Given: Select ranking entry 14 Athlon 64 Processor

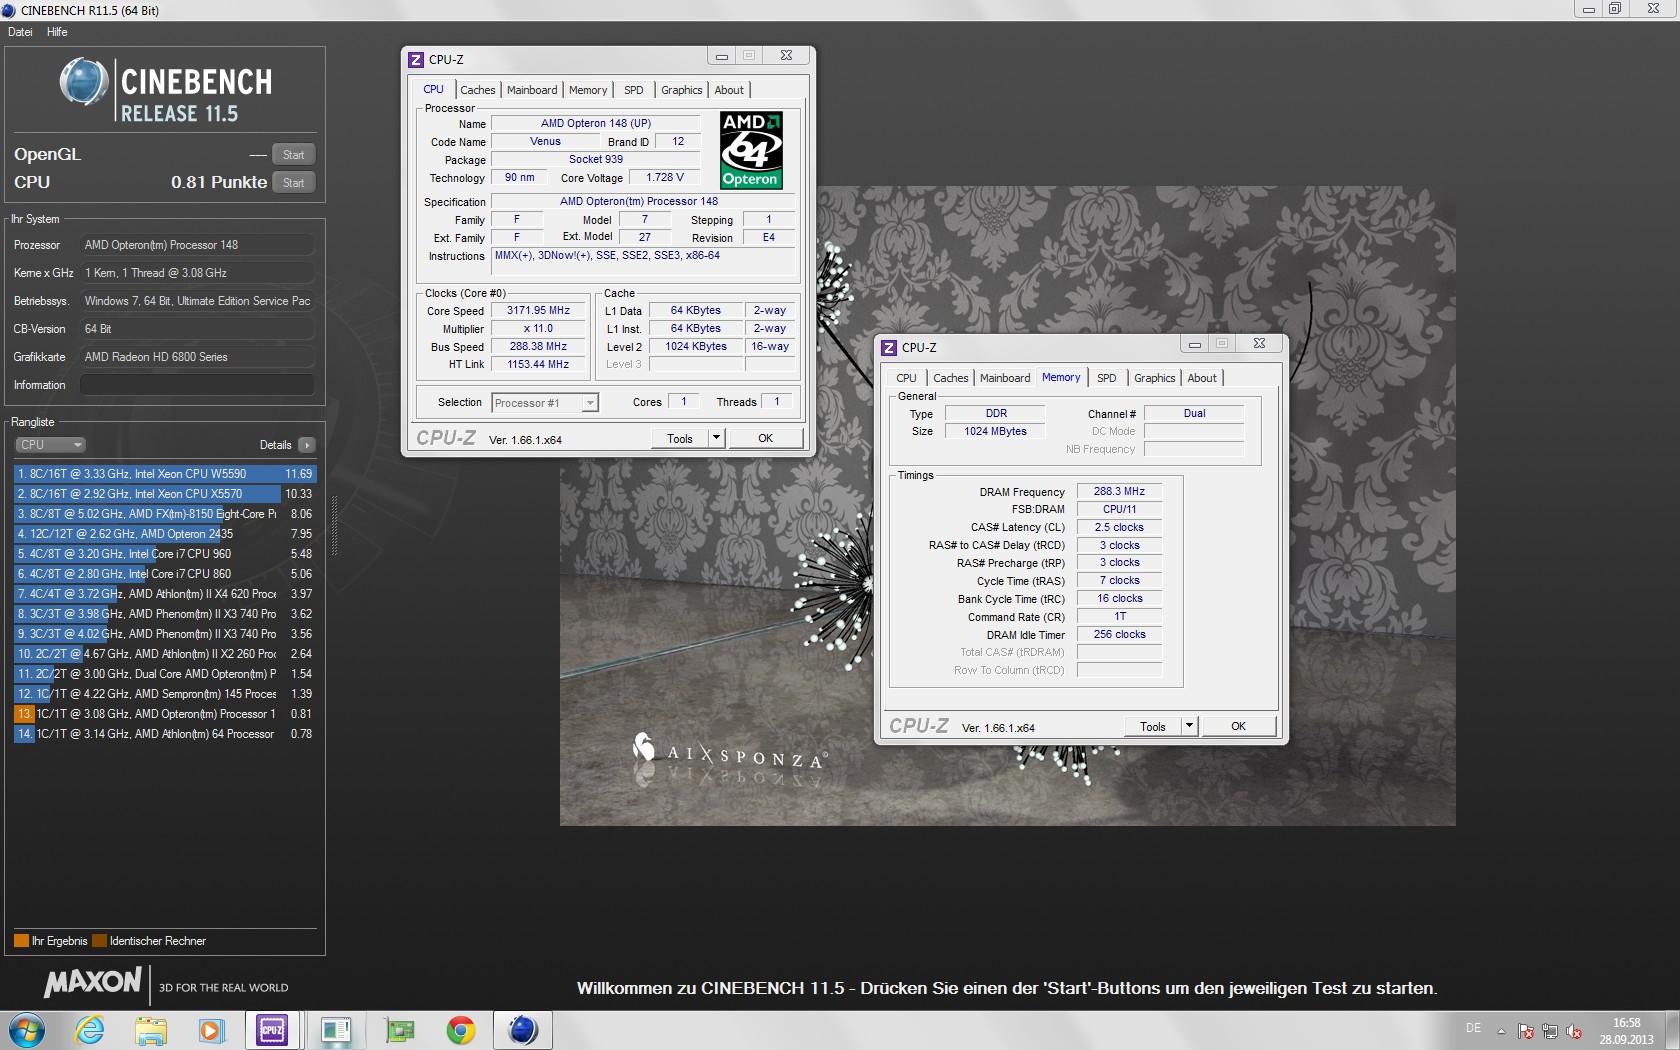Looking at the screenshot, I should tap(165, 734).
